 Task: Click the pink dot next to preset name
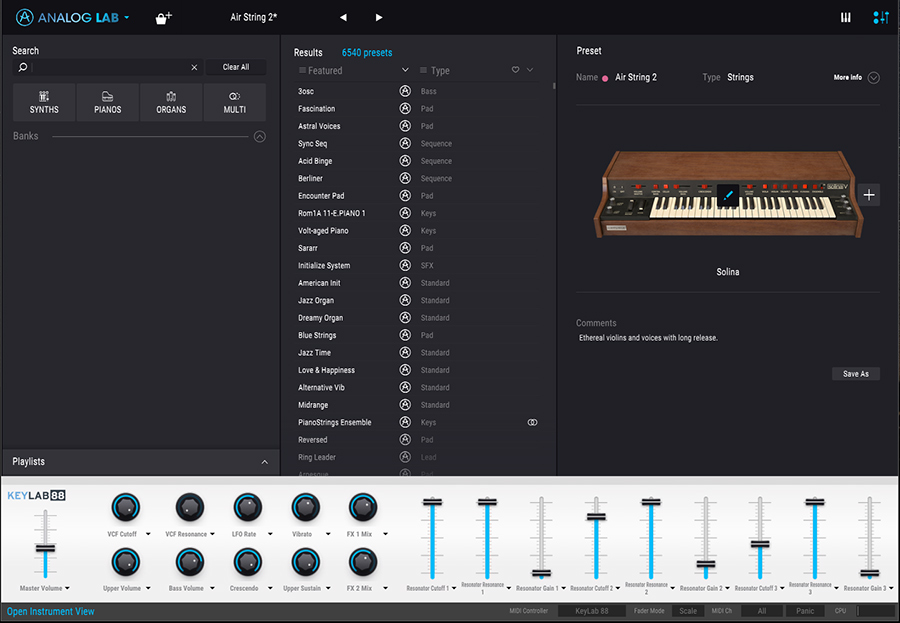(605, 78)
